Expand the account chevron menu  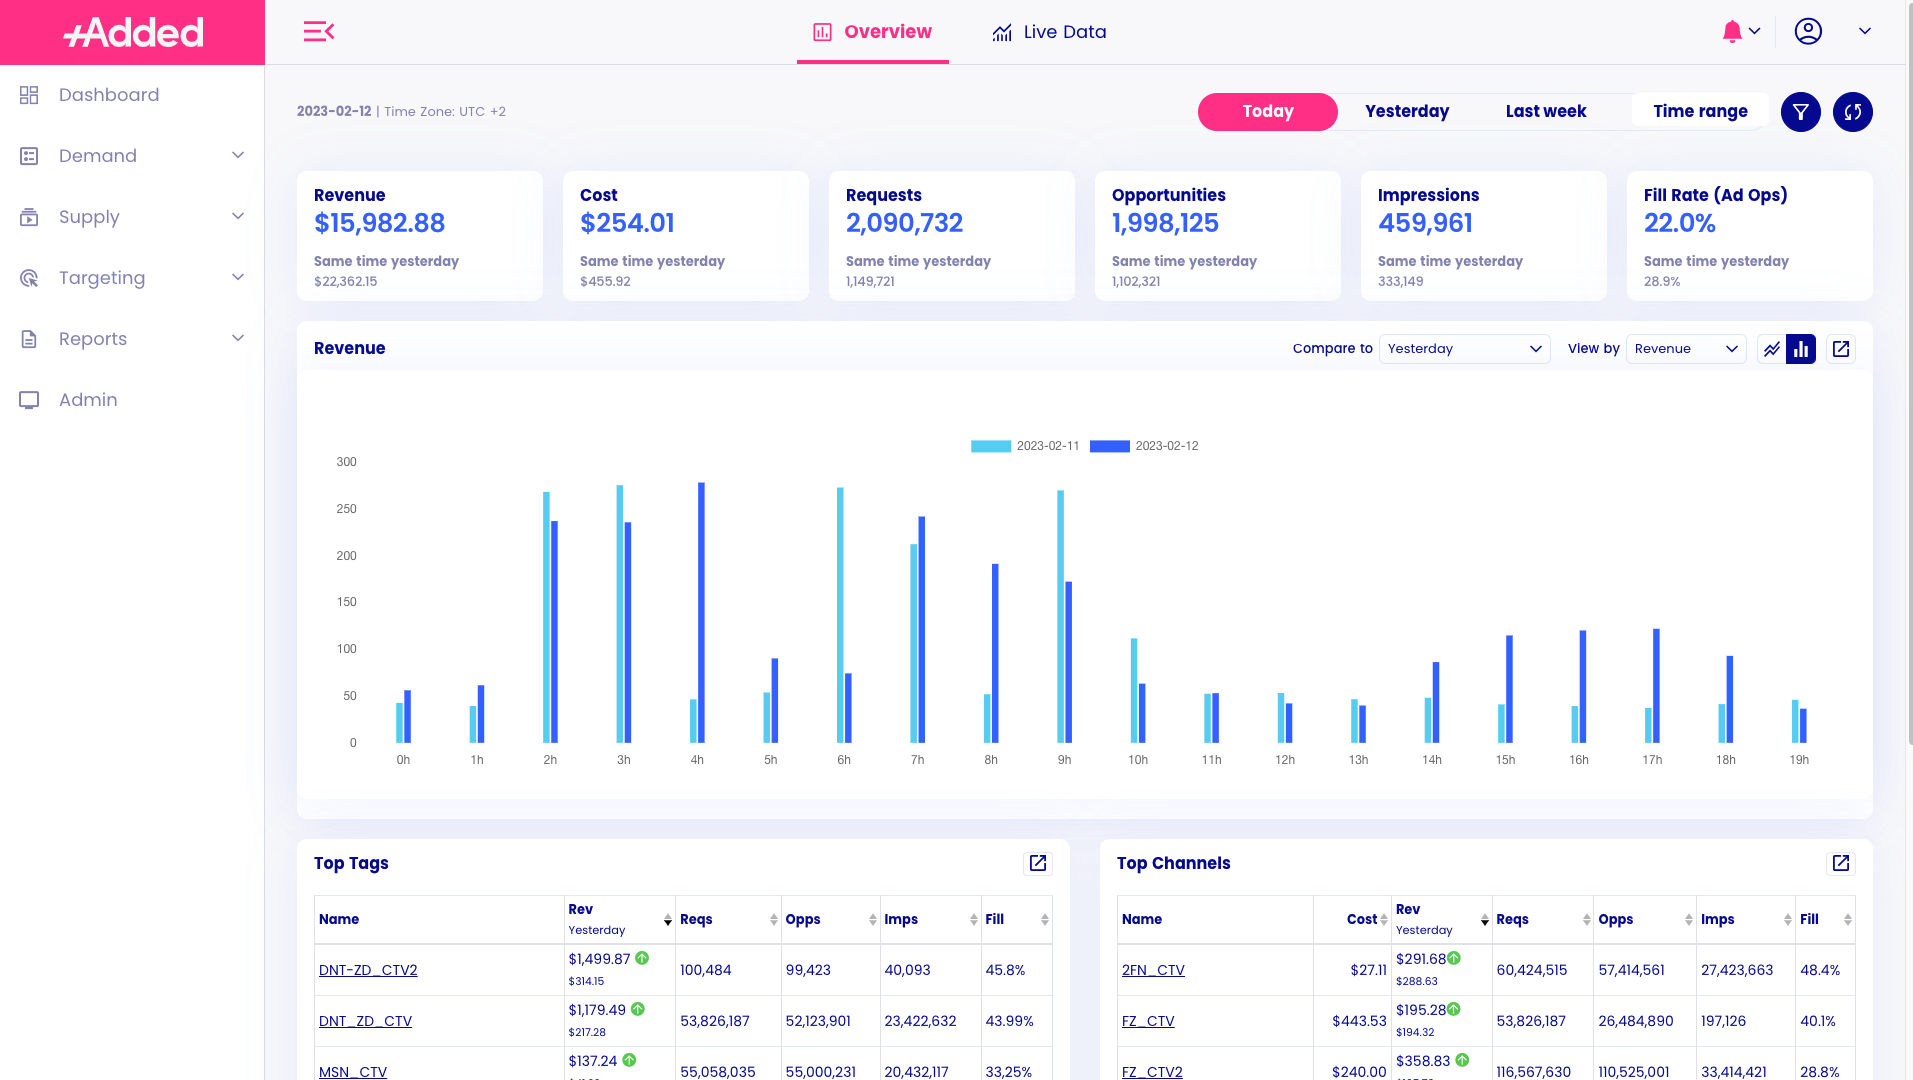1865,31
